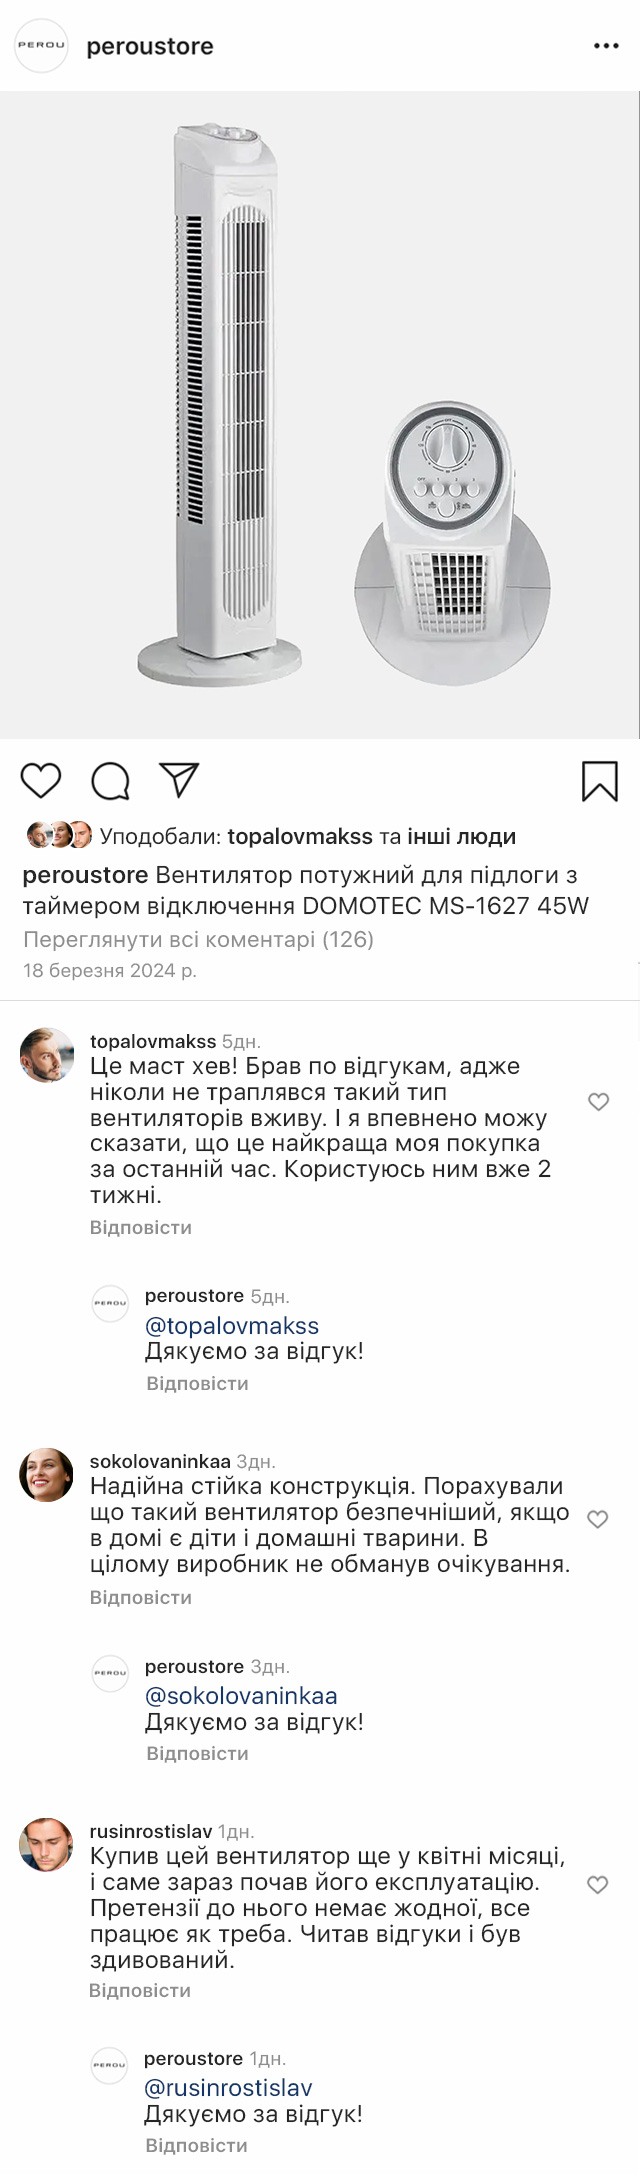The image size is (640, 2179).
Task: Like topalovmakss's comment
Action: [598, 1102]
